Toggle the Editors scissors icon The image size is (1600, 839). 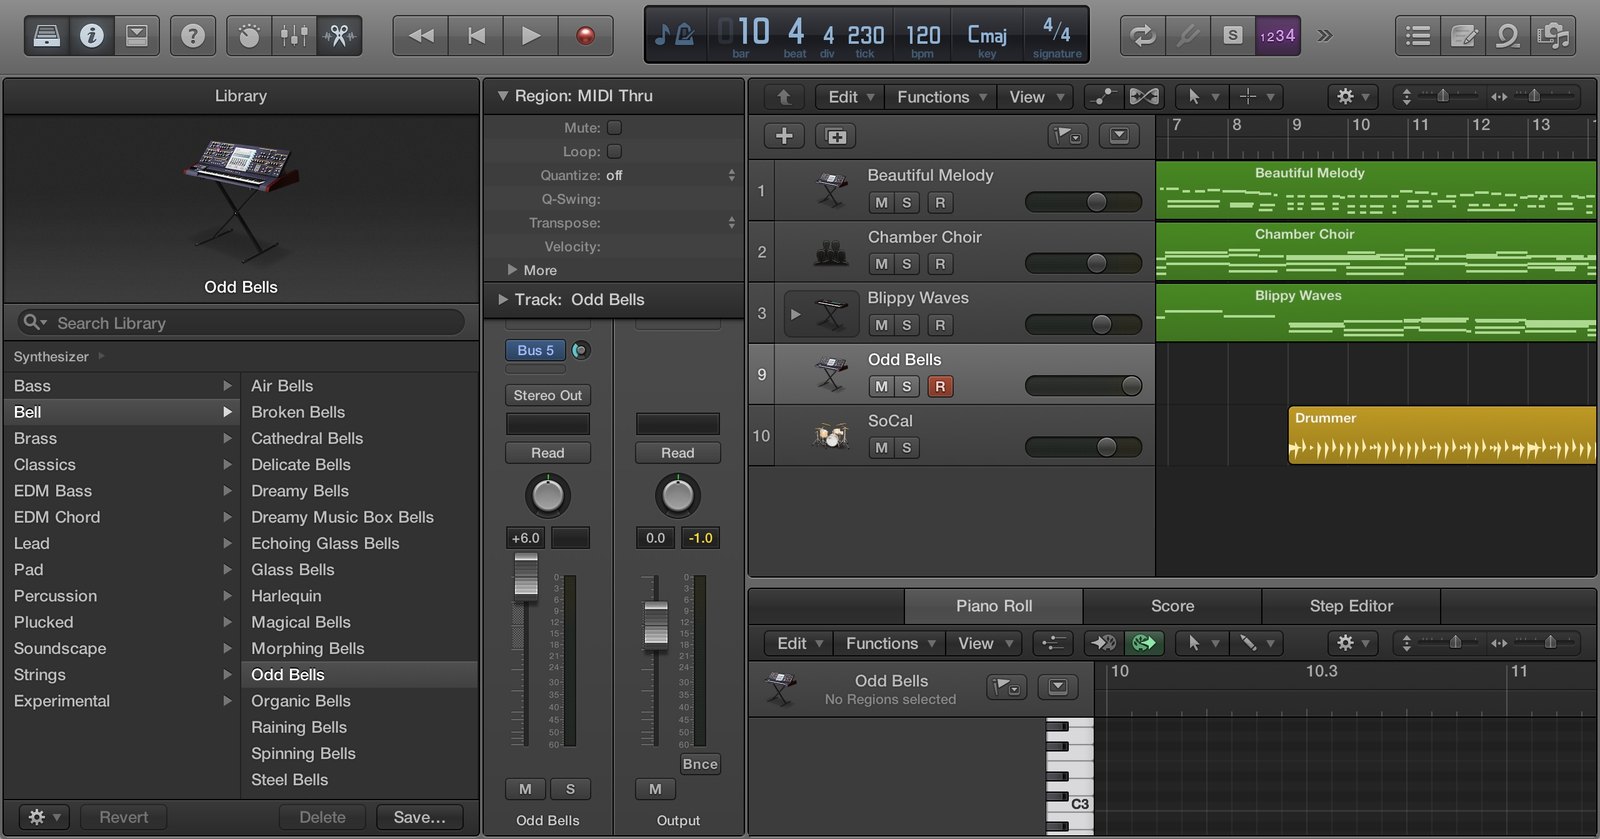(339, 36)
